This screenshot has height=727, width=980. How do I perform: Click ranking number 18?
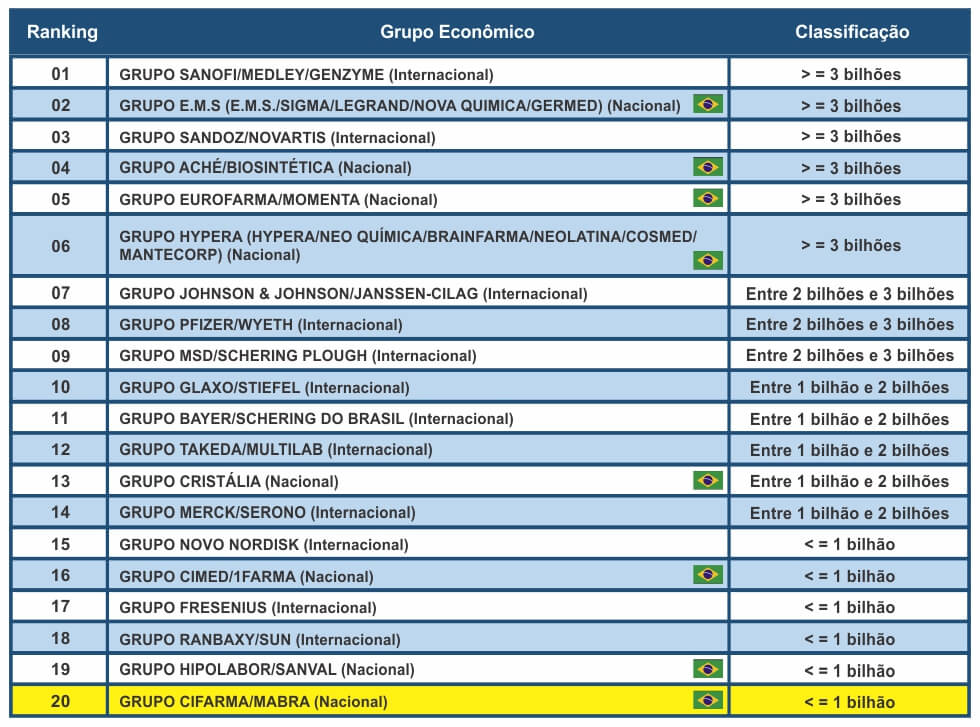61,638
